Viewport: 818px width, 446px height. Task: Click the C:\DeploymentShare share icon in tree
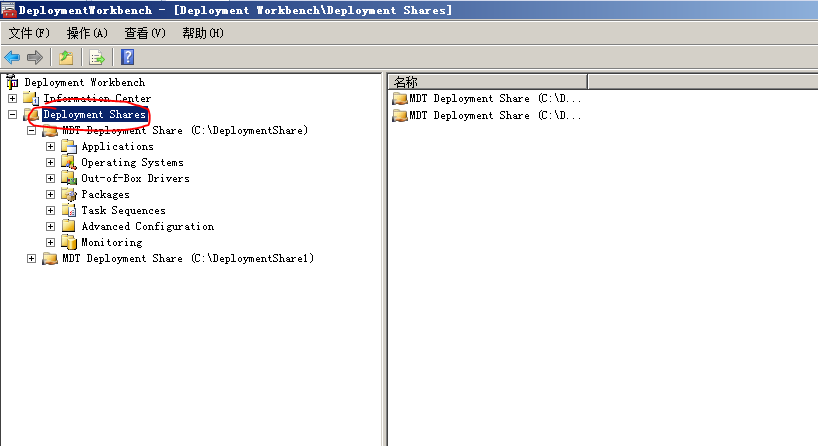(x=50, y=130)
